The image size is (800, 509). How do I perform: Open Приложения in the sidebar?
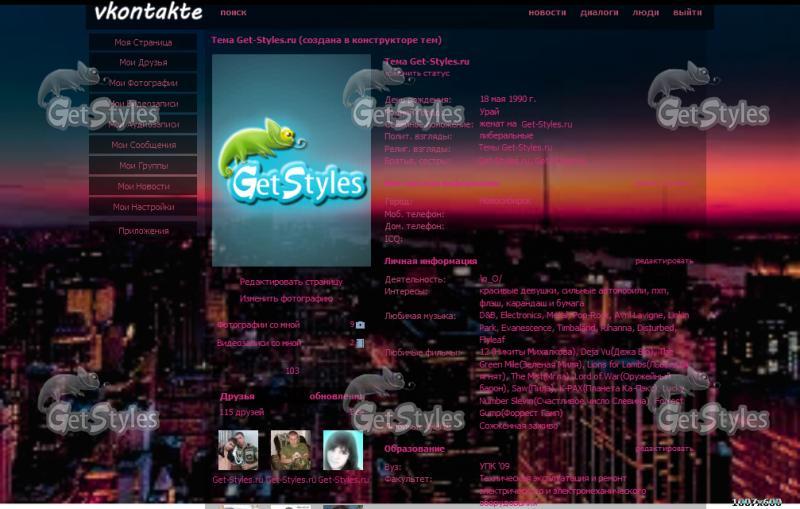[143, 231]
